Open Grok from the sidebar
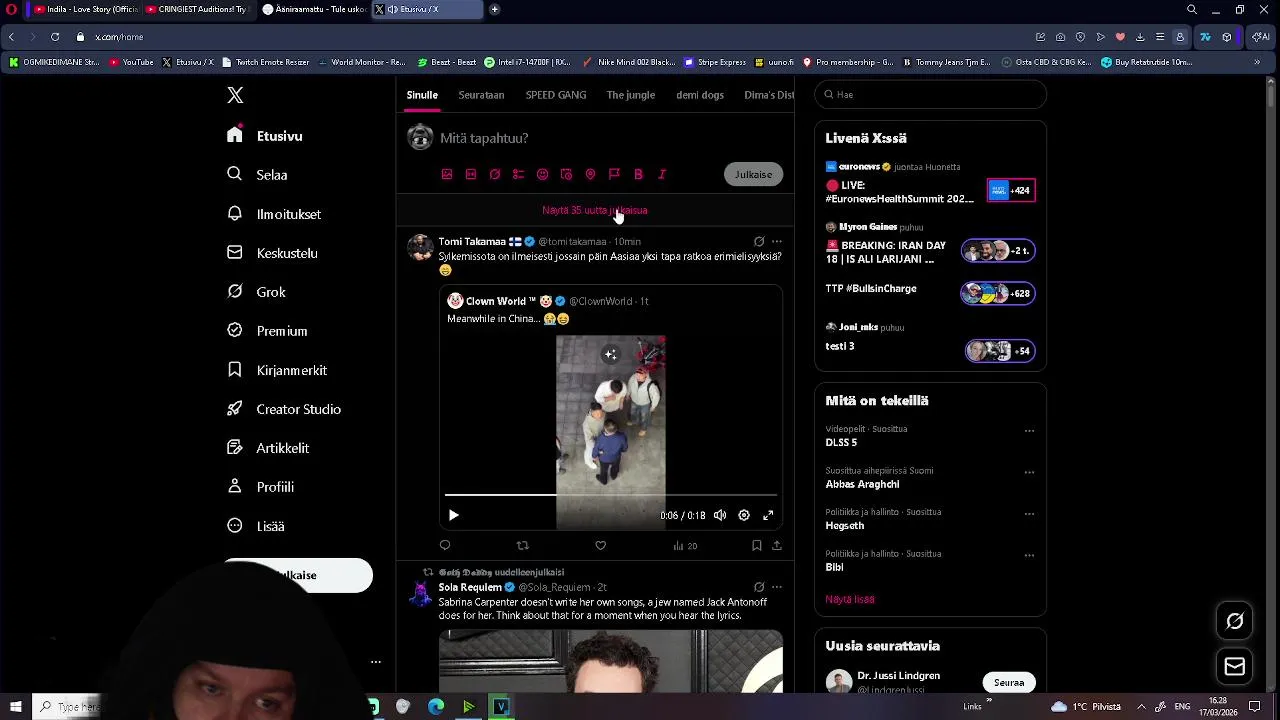 [x=257, y=292]
